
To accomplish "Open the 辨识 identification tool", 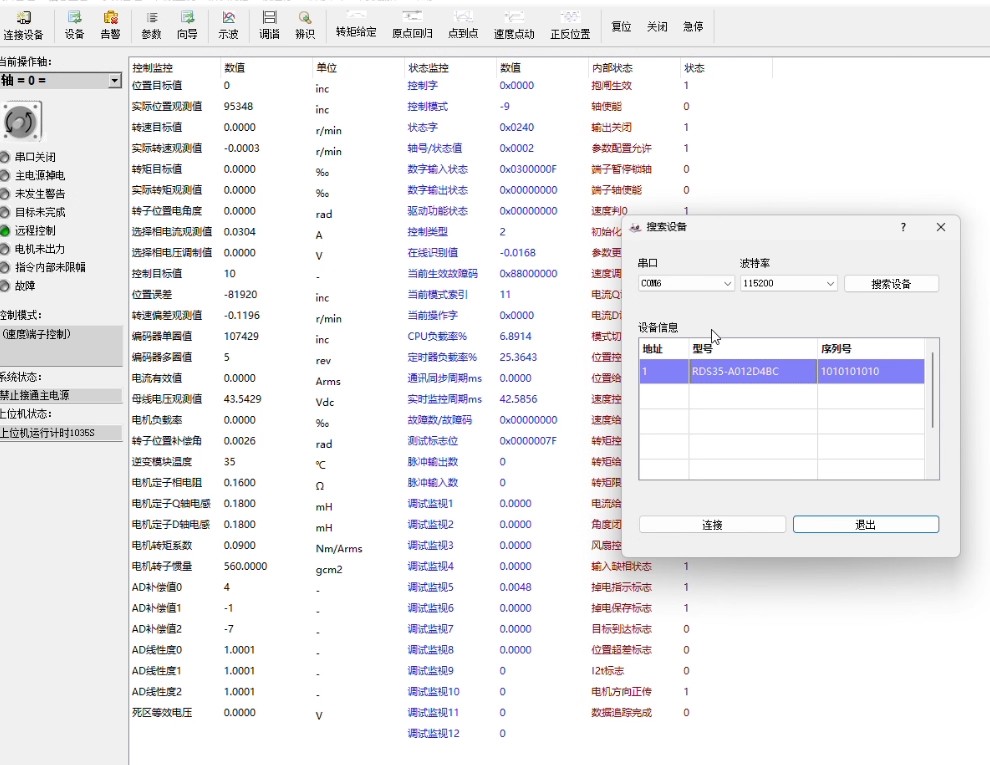I will click(305, 26).
